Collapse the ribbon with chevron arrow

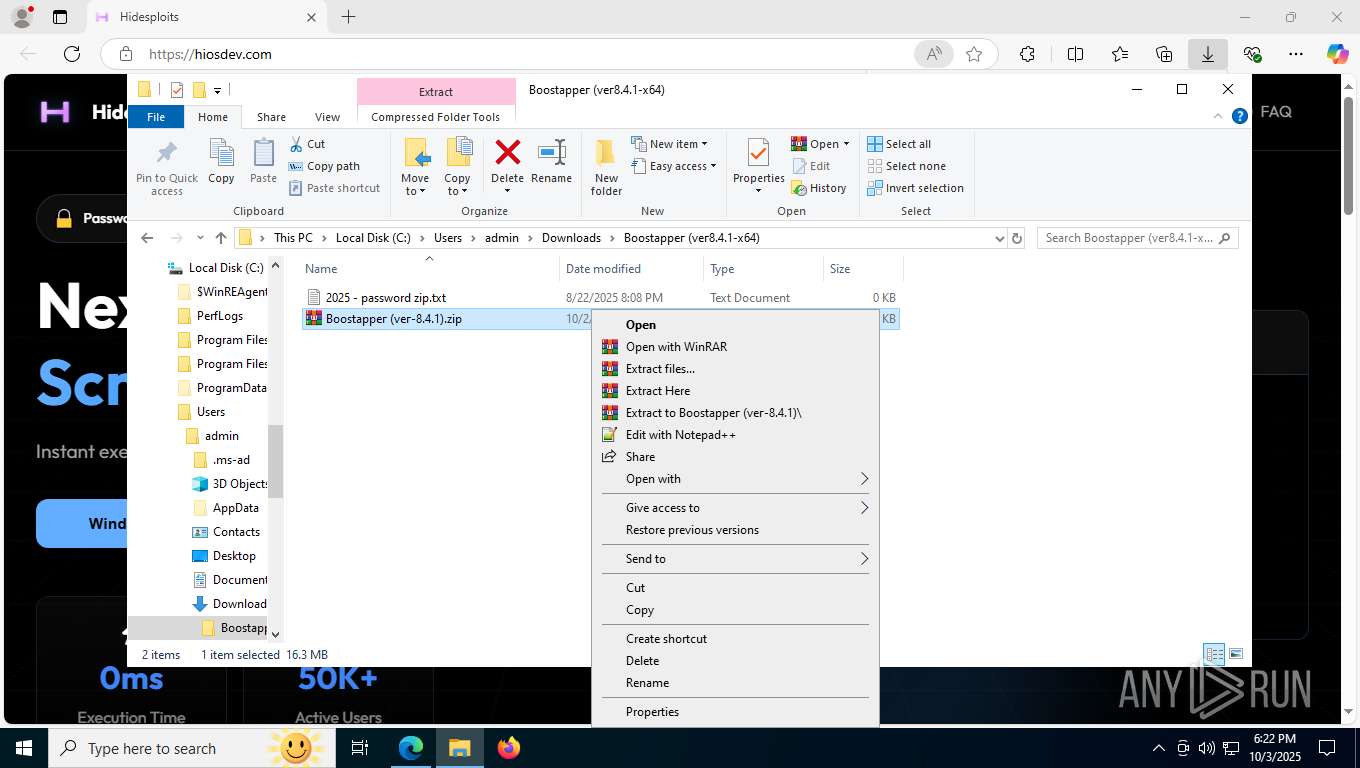(x=1219, y=116)
